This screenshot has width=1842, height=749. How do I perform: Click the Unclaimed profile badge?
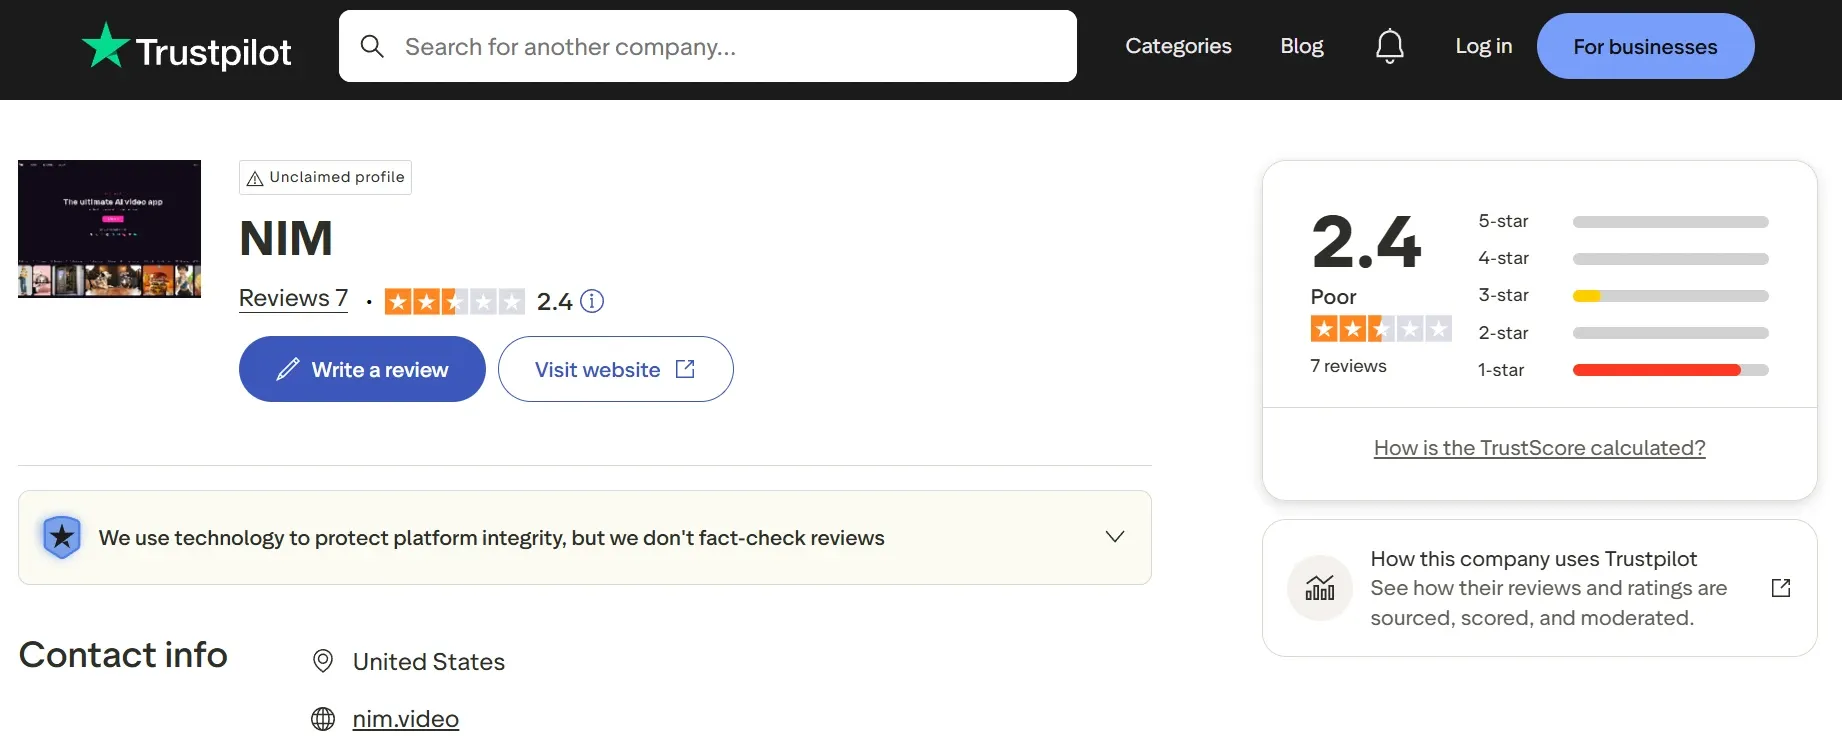pyautogui.click(x=325, y=177)
